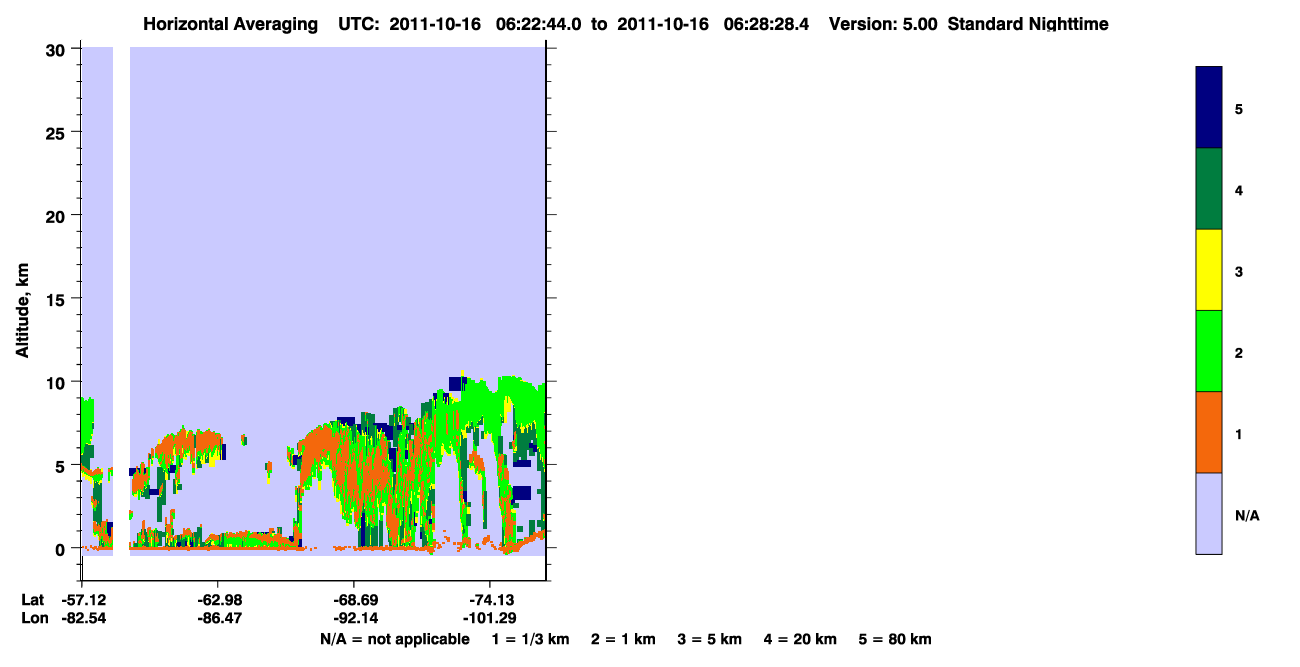
Task: Click the latitude value '-57.12'
Action: pyautogui.click(x=82, y=600)
